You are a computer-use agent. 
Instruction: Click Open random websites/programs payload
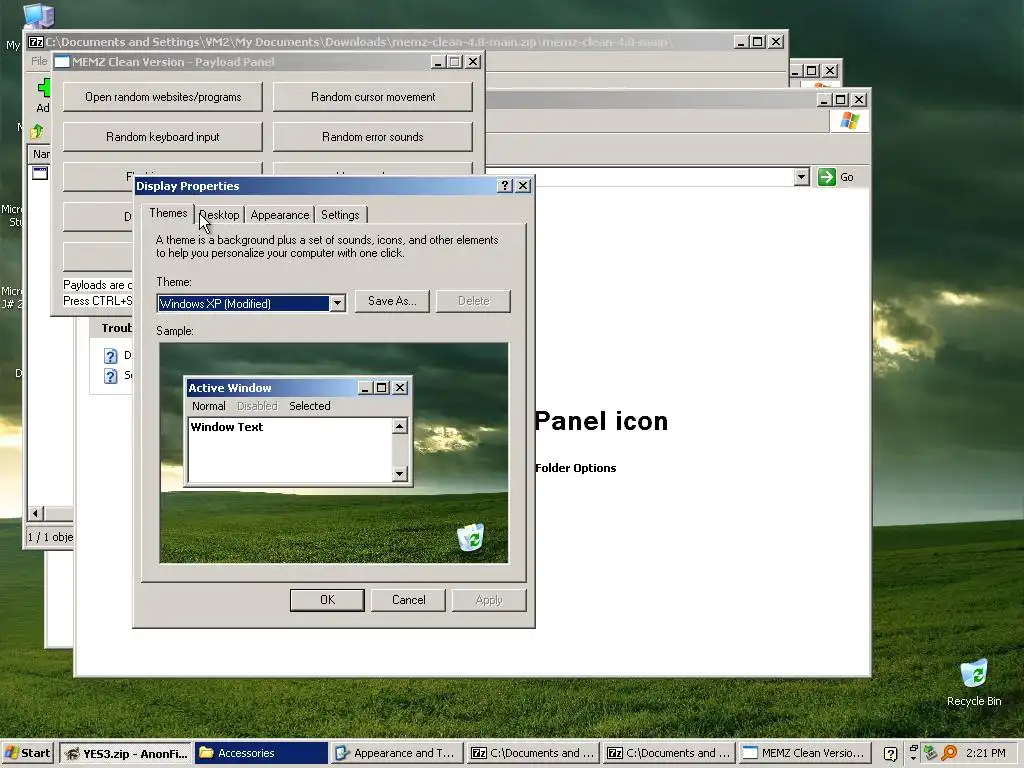163,97
